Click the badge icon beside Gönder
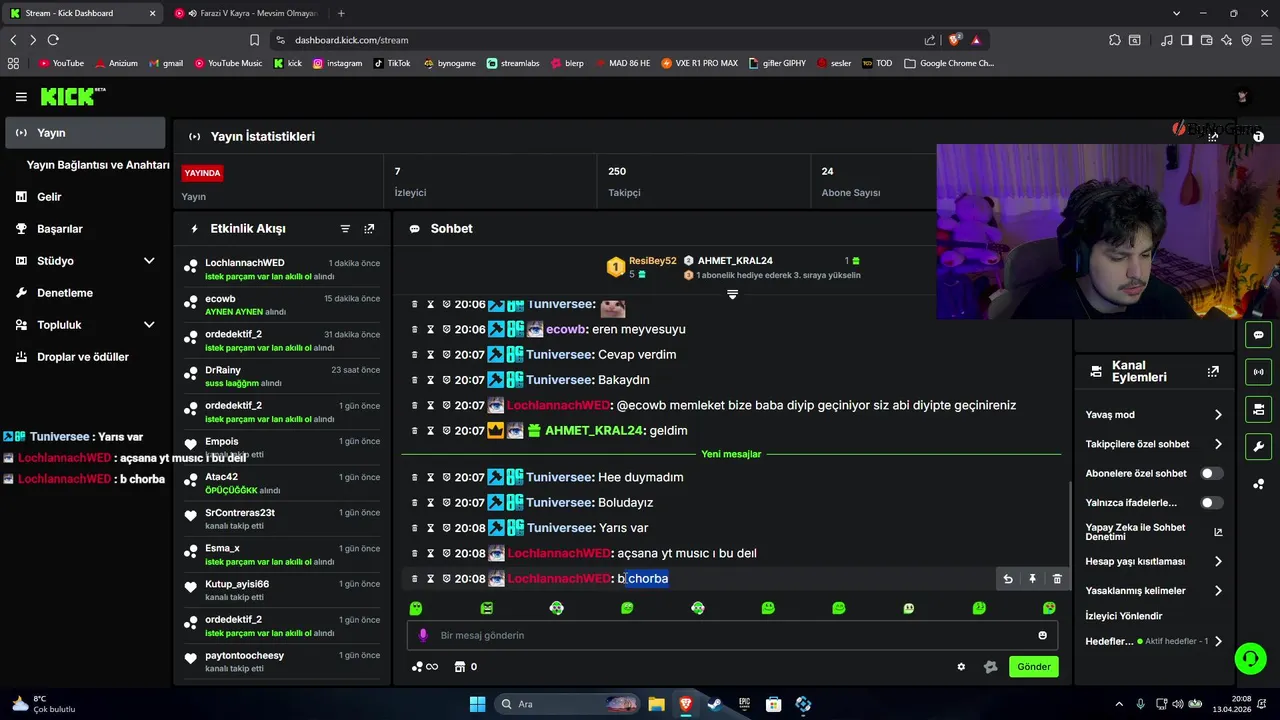Screen dimensions: 1280x720 tap(991, 667)
